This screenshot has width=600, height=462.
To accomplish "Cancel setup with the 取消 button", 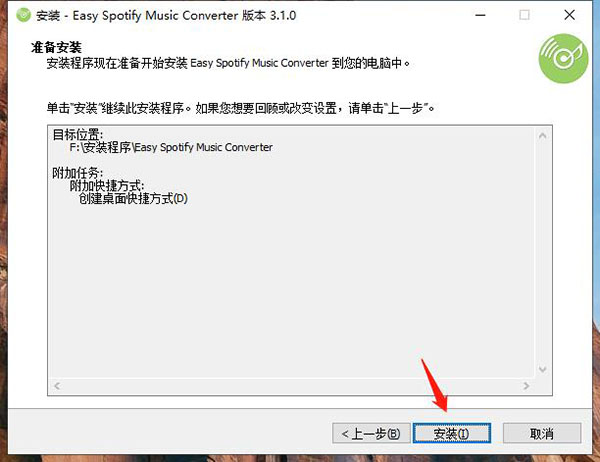I will (542, 433).
